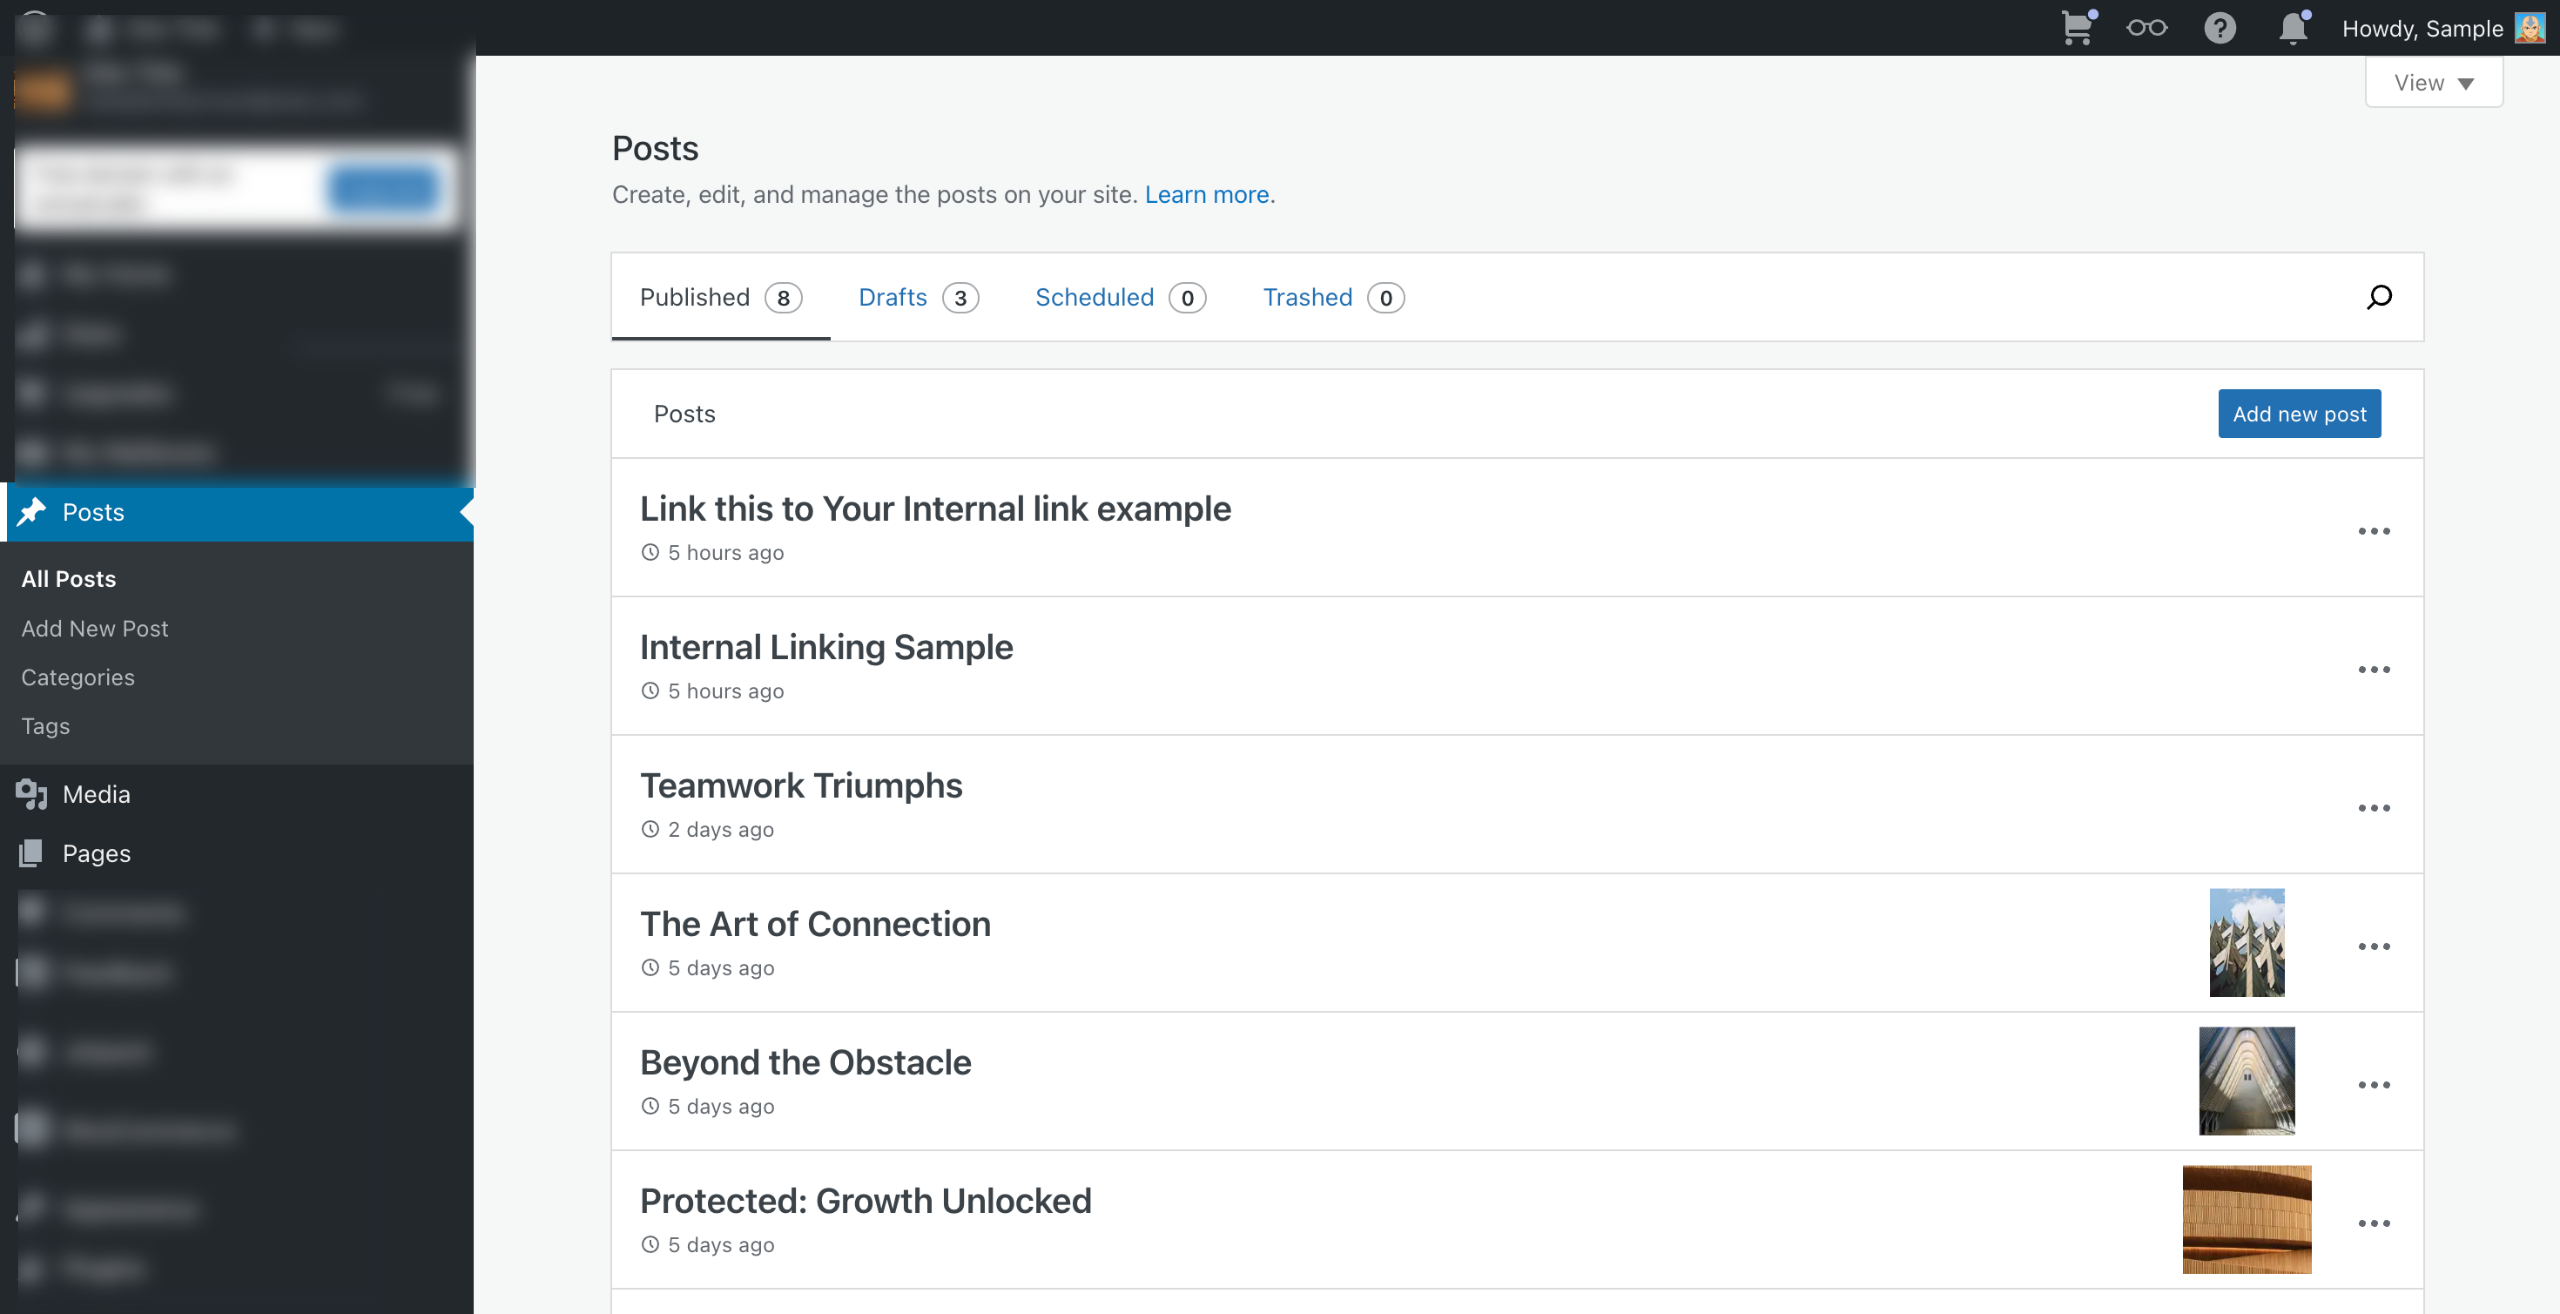This screenshot has width=2560, height=1314.
Task: Click The Art of Connection thumbnail
Action: click(x=2246, y=942)
